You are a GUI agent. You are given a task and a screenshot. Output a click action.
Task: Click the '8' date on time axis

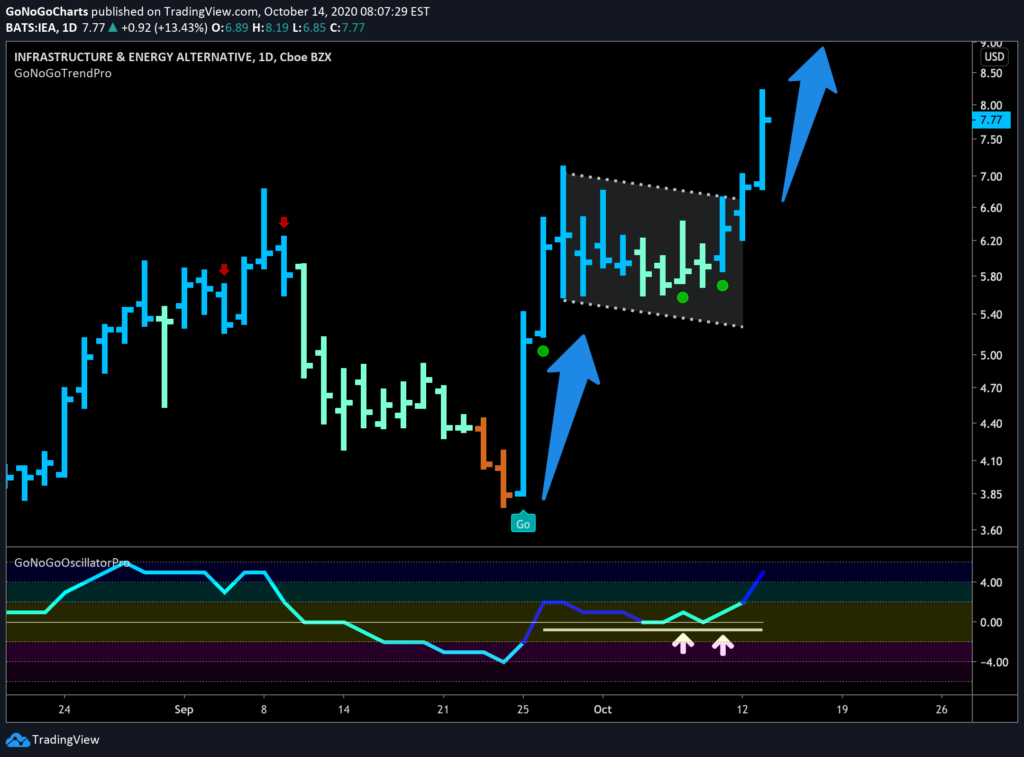pyautogui.click(x=264, y=709)
